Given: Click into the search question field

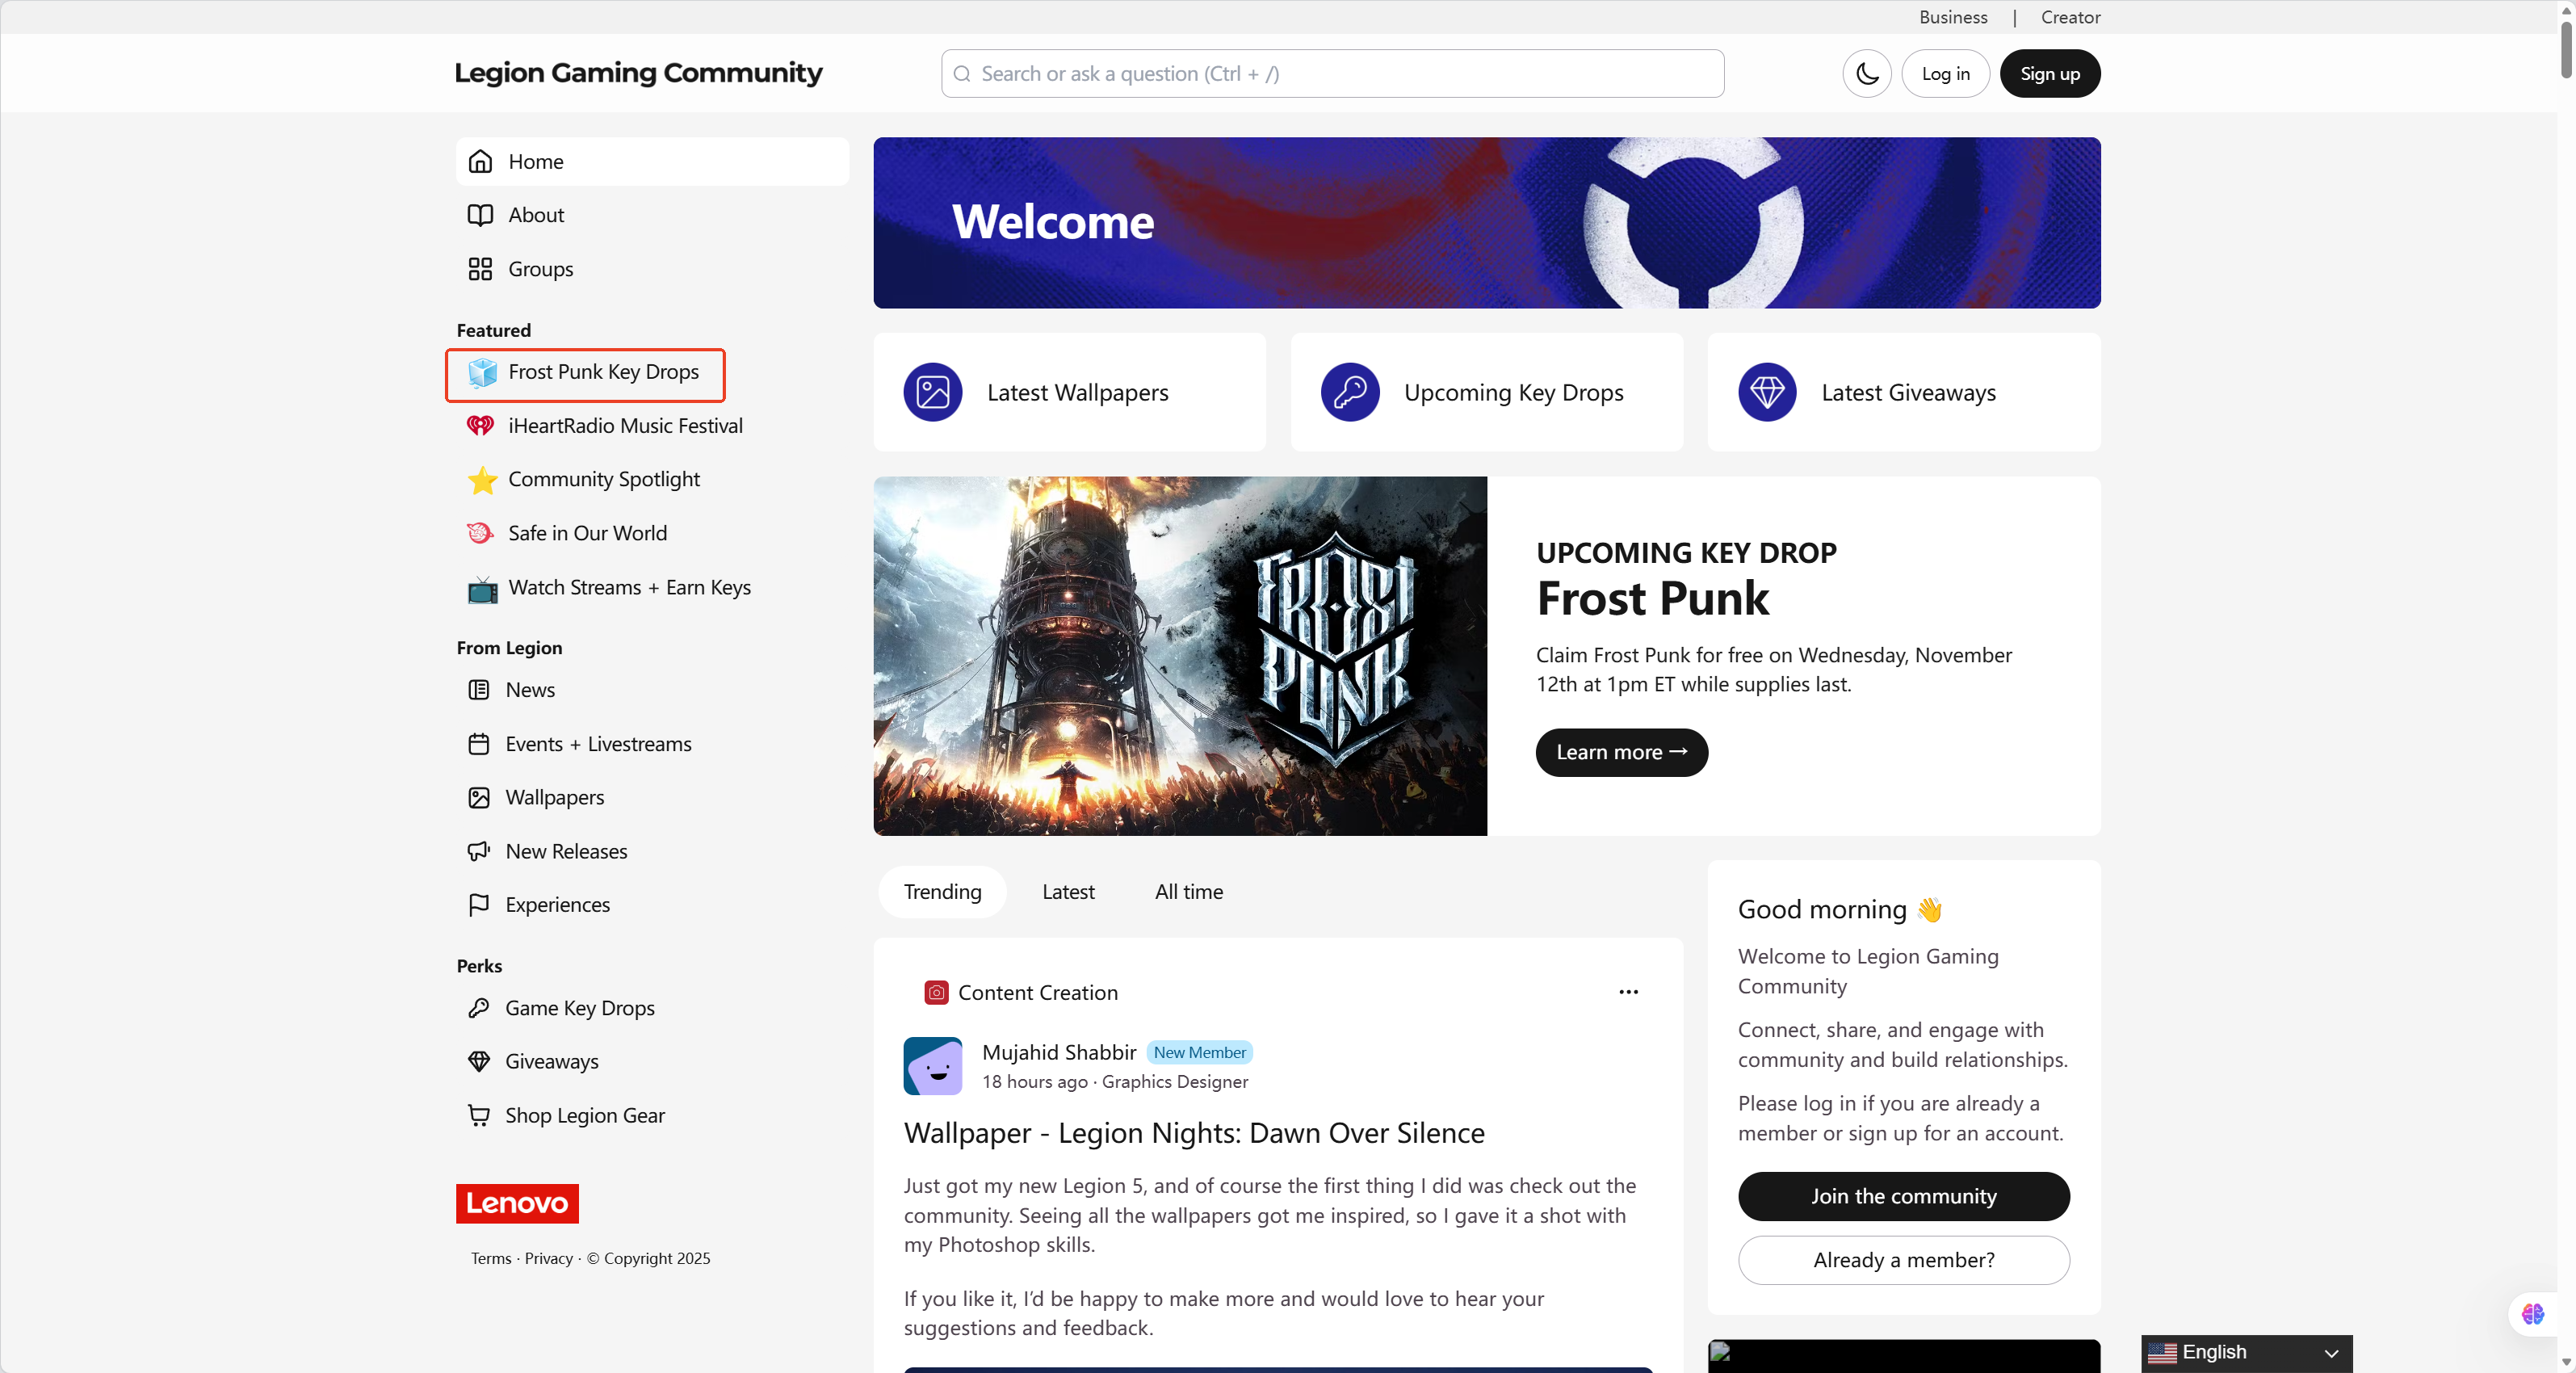Looking at the screenshot, I should 1332,74.
